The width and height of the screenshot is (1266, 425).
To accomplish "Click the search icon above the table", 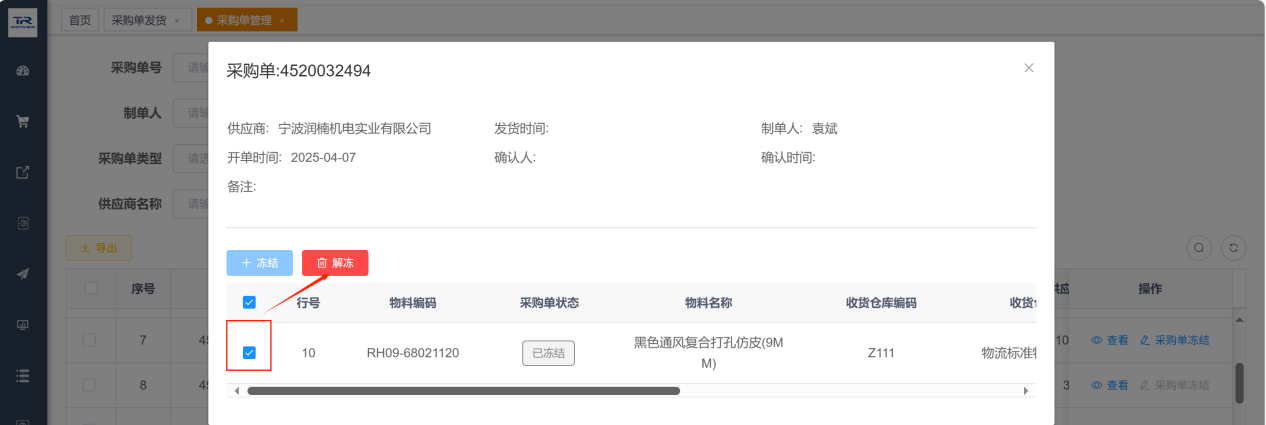I will click(1198, 248).
